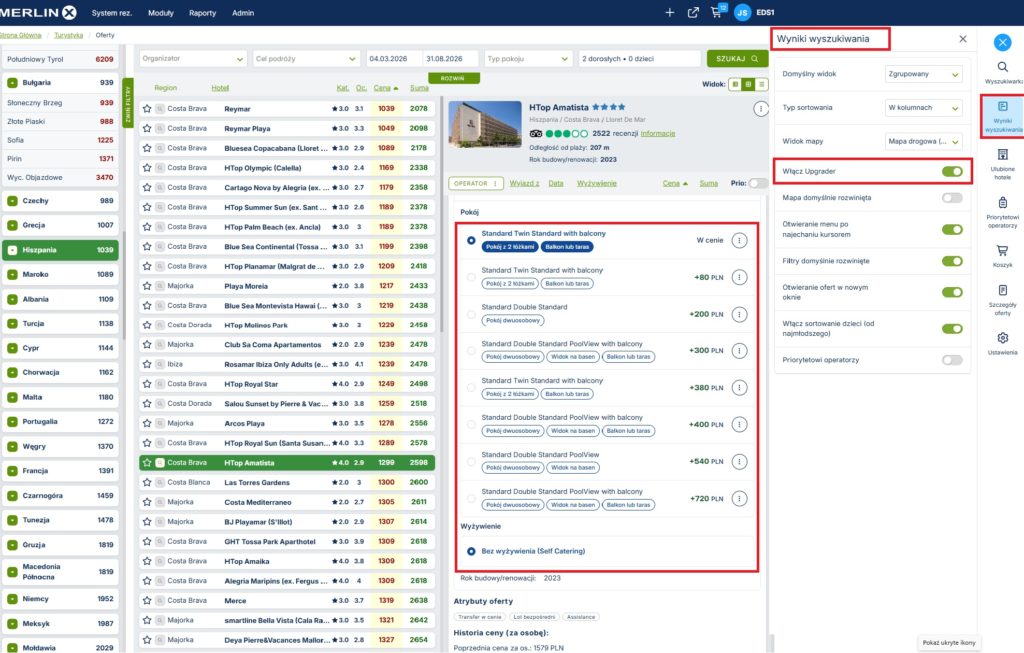The height and width of the screenshot is (653, 1024).
Task: Open the Raporty menu
Action: click(x=202, y=13)
